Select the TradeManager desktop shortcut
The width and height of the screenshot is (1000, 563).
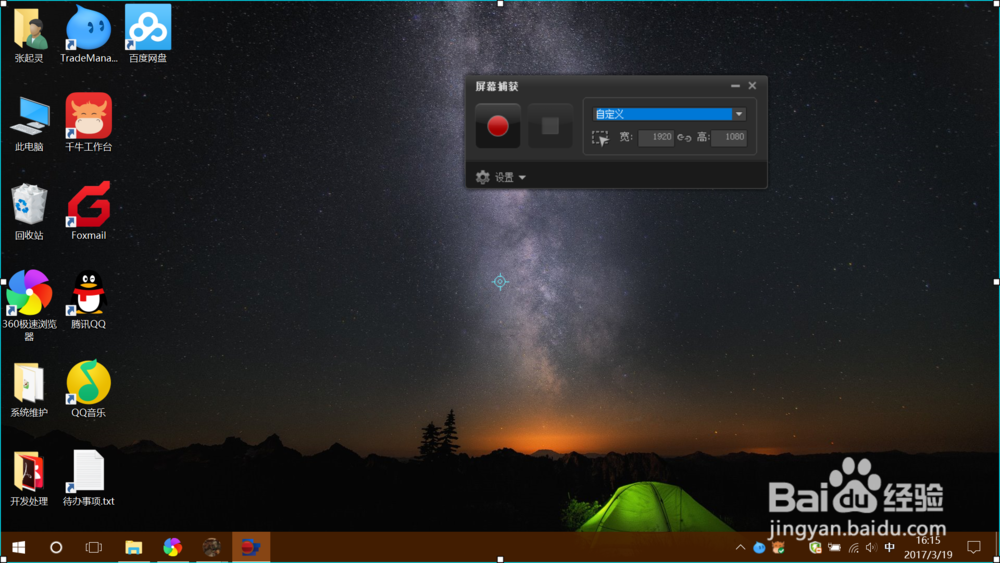click(x=89, y=35)
